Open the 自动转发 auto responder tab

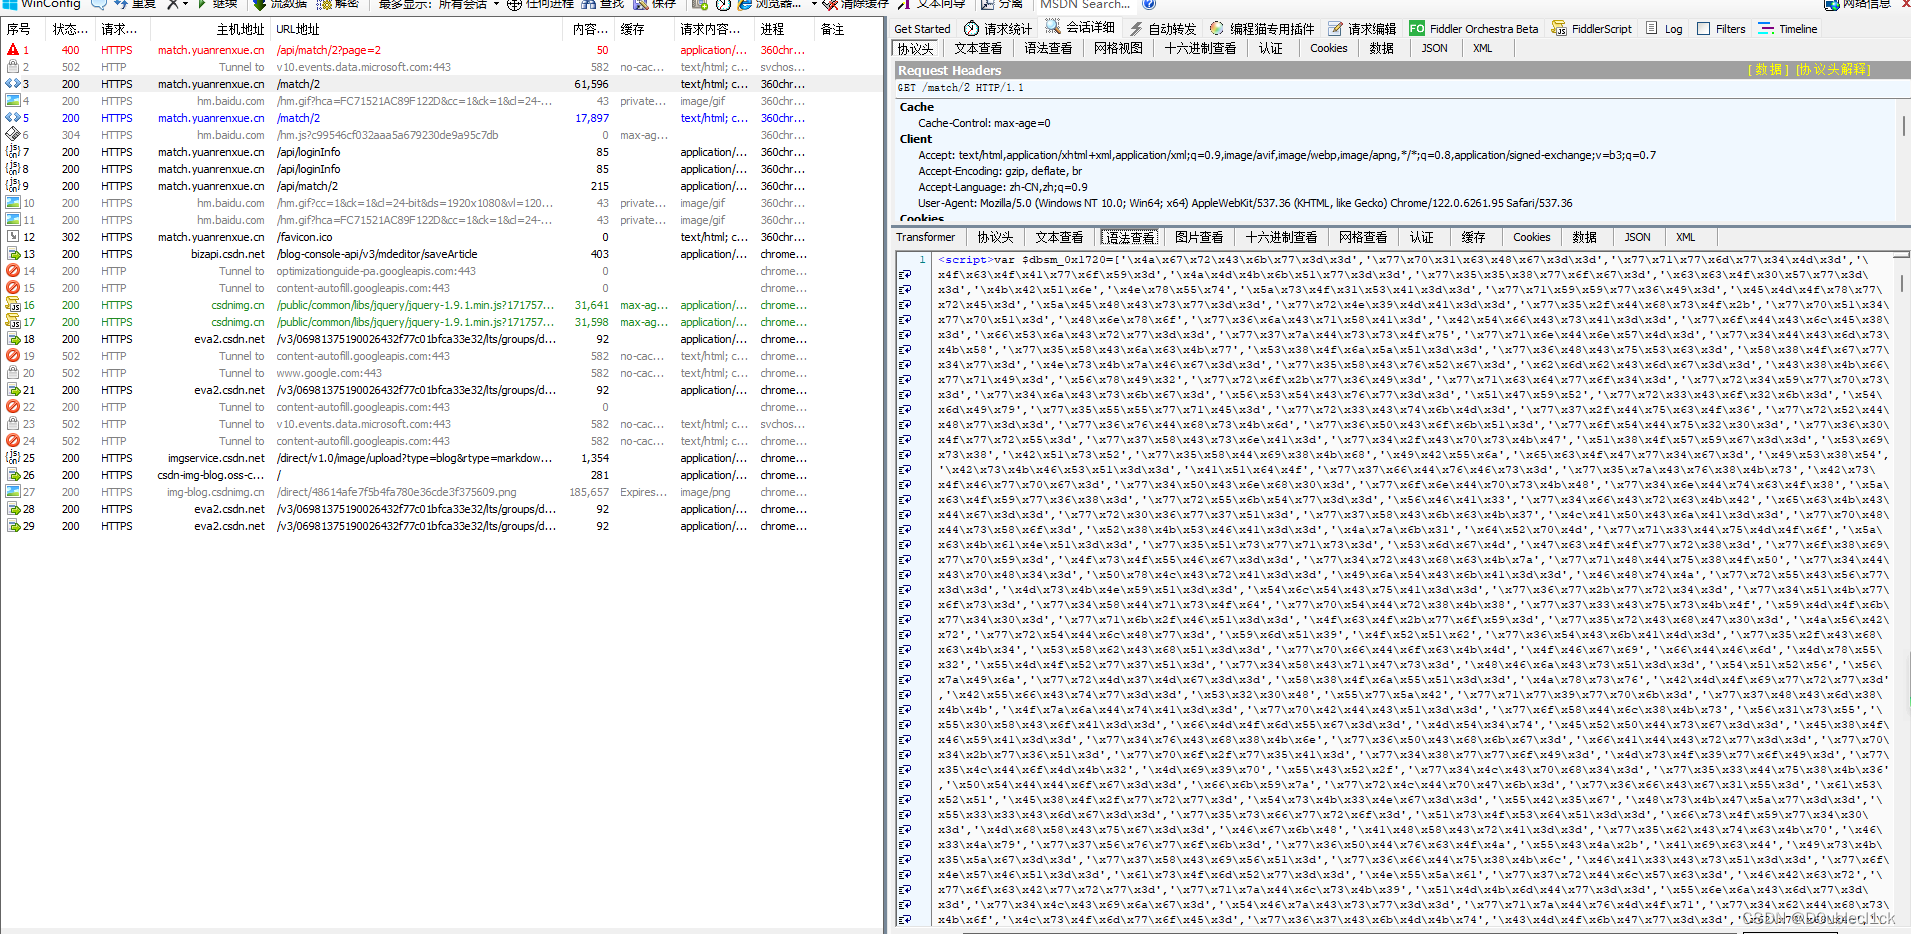click(1162, 29)
